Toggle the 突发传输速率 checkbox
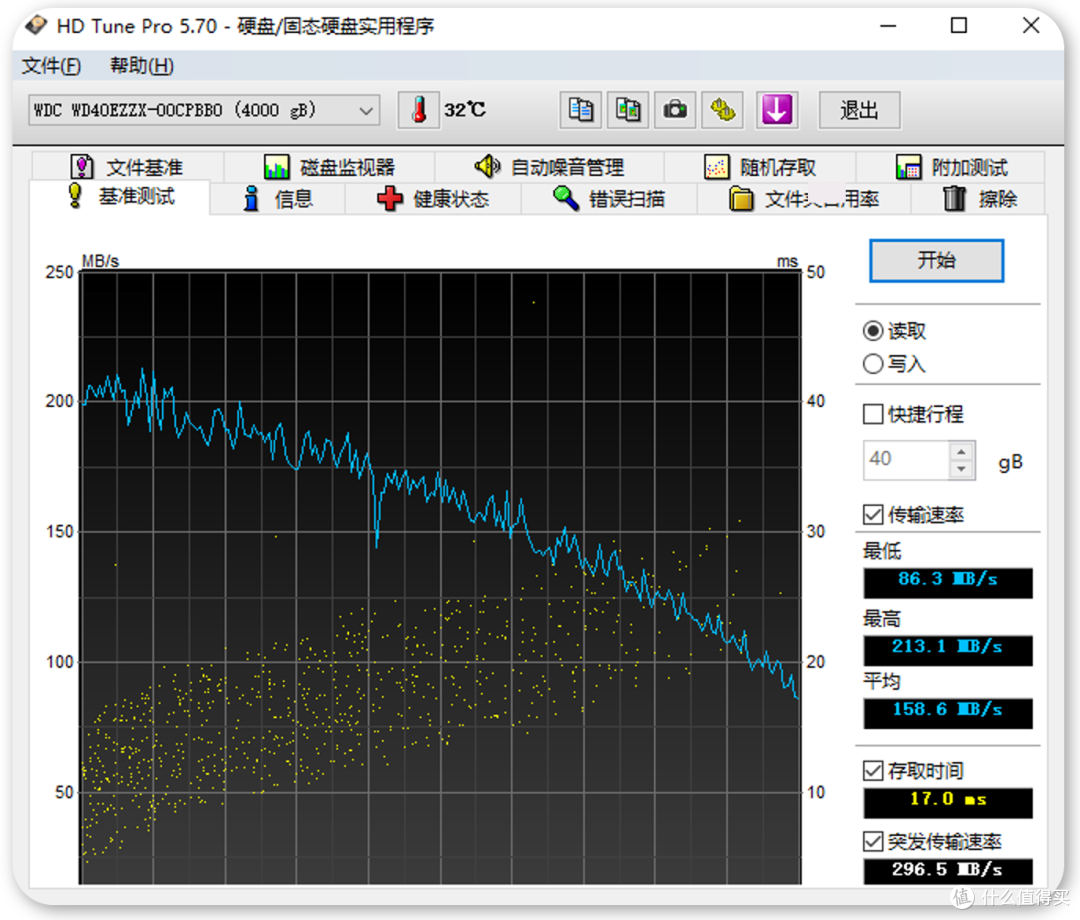 873,841
